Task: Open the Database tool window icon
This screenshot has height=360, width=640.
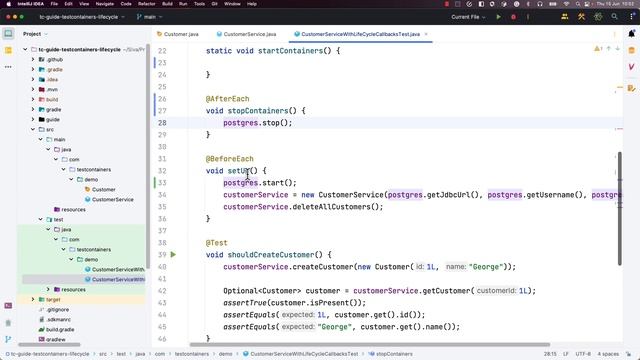Action: 631,50
